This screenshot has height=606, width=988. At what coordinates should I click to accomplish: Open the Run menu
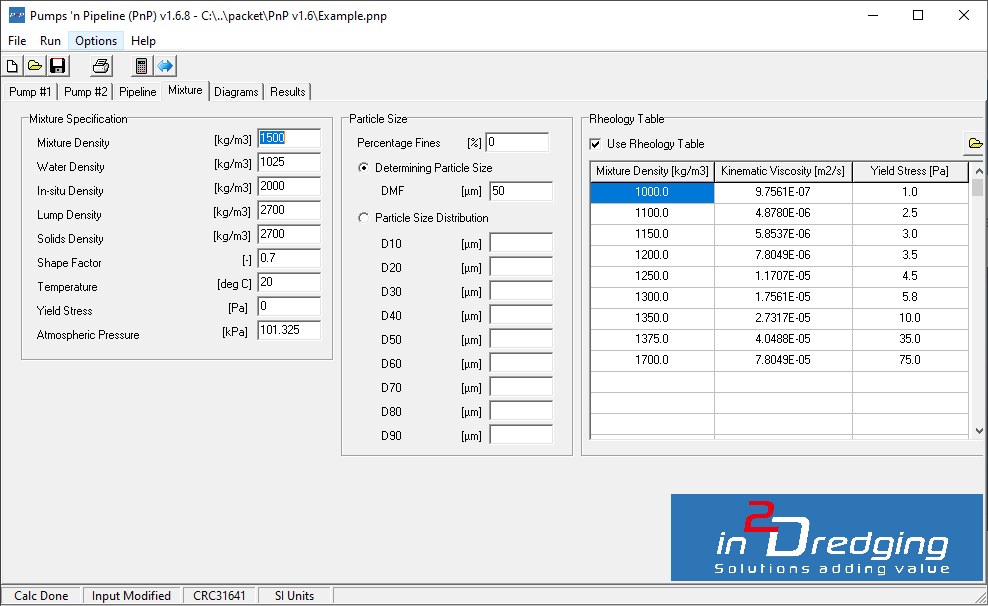tap(50, 41)
